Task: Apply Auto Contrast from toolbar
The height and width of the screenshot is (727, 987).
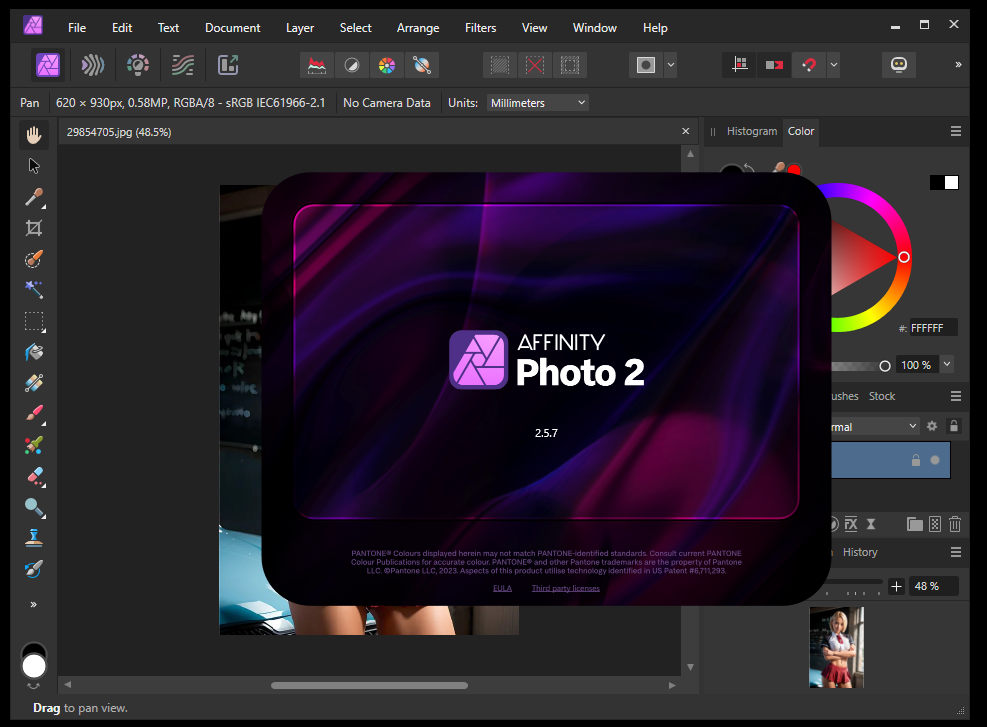Action: (x=352, y=65)
